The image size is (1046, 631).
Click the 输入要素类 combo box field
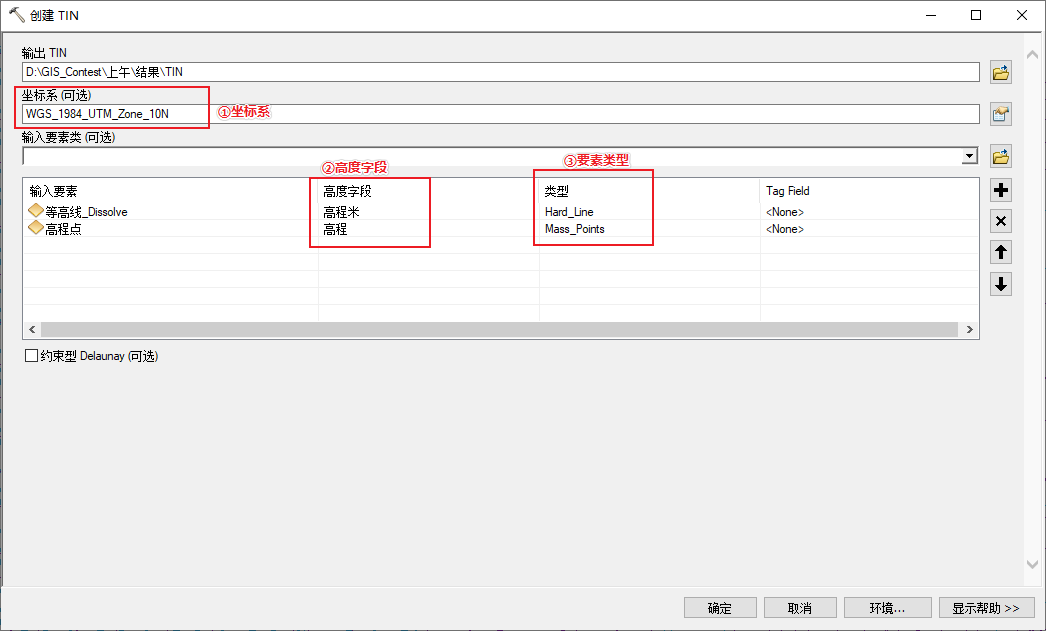tap(500, 156)
